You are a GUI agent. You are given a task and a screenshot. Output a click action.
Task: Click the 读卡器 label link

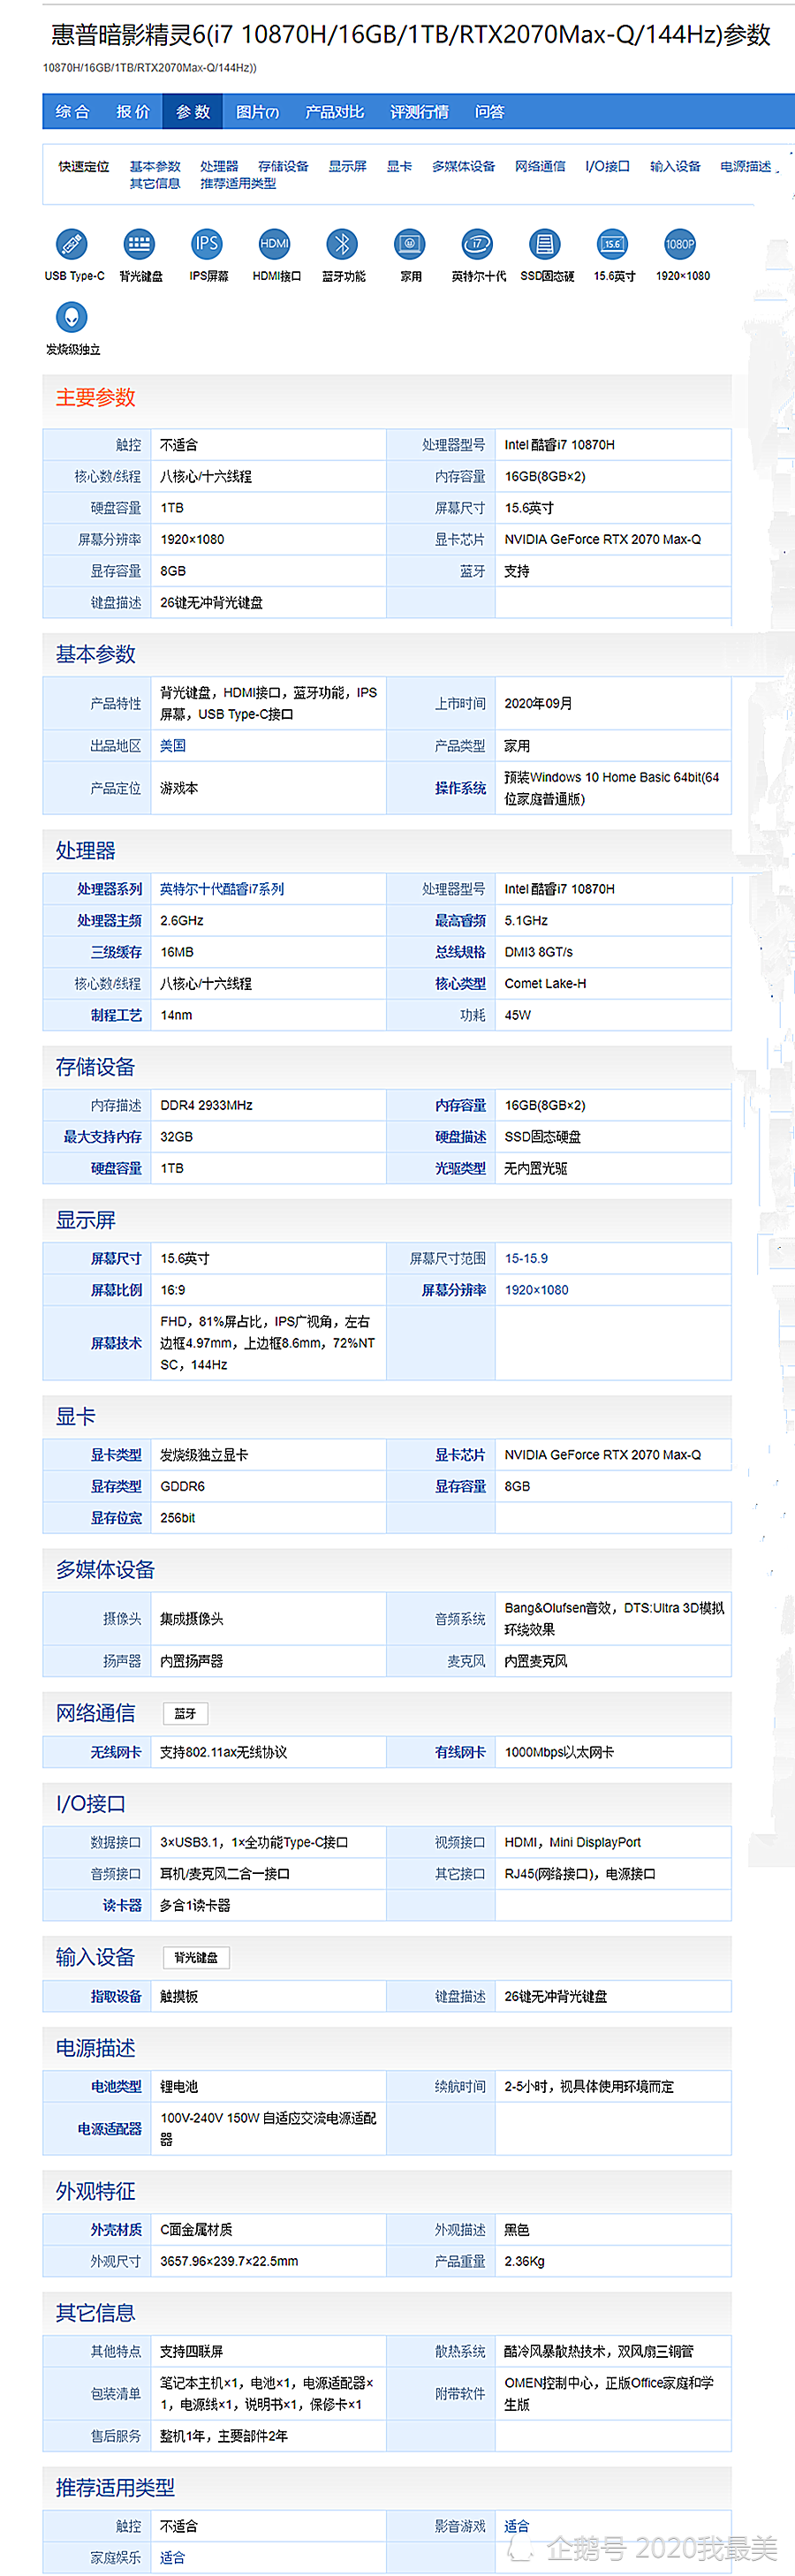(x=122, y=1906)
